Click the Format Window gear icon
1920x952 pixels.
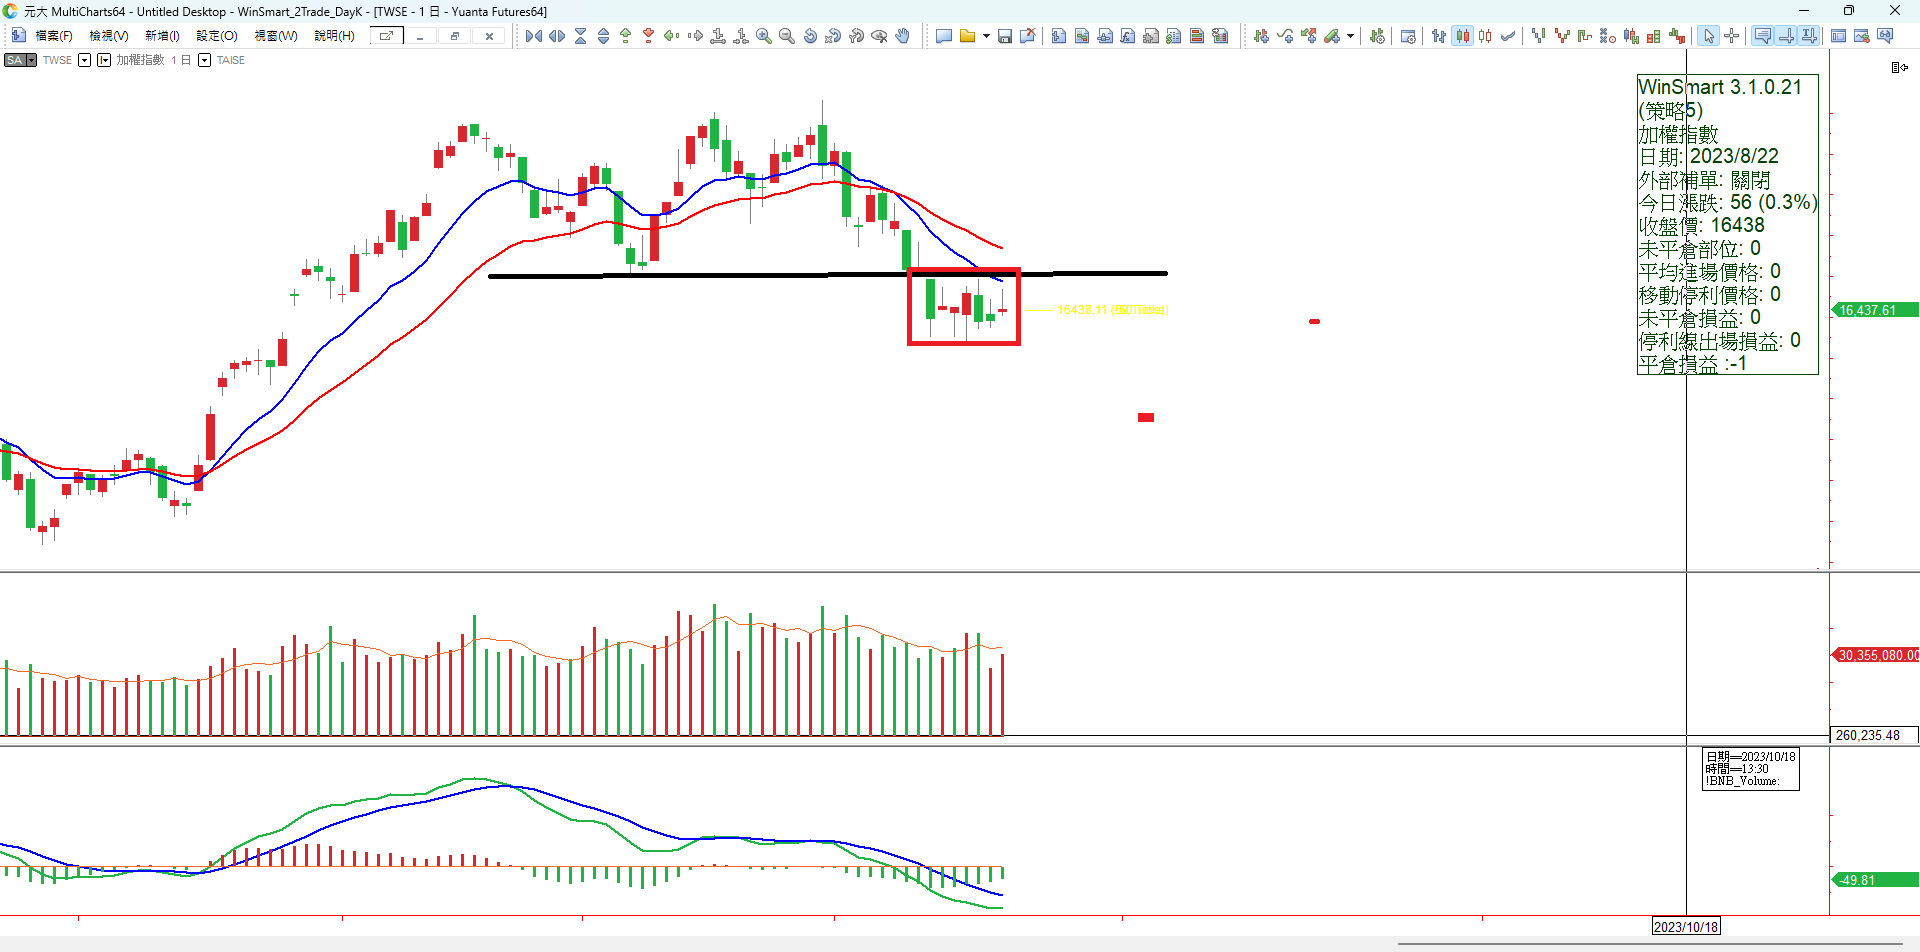tap(1408, 36)
